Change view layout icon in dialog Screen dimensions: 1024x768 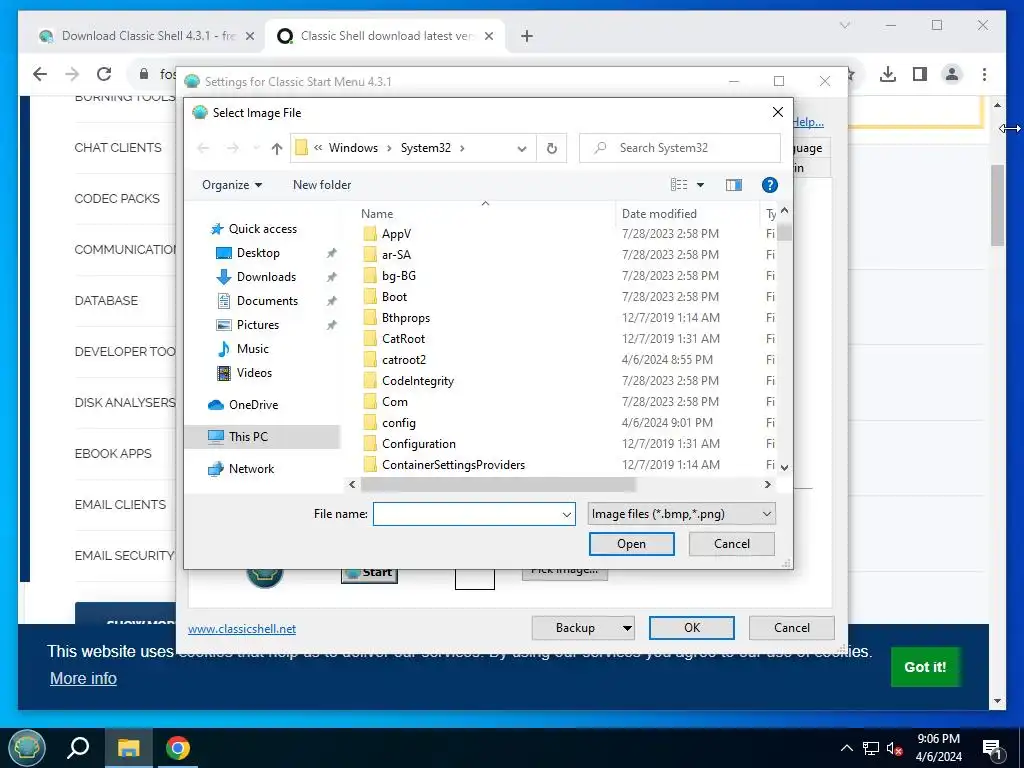pyautogui.click(x=679, y=185)
